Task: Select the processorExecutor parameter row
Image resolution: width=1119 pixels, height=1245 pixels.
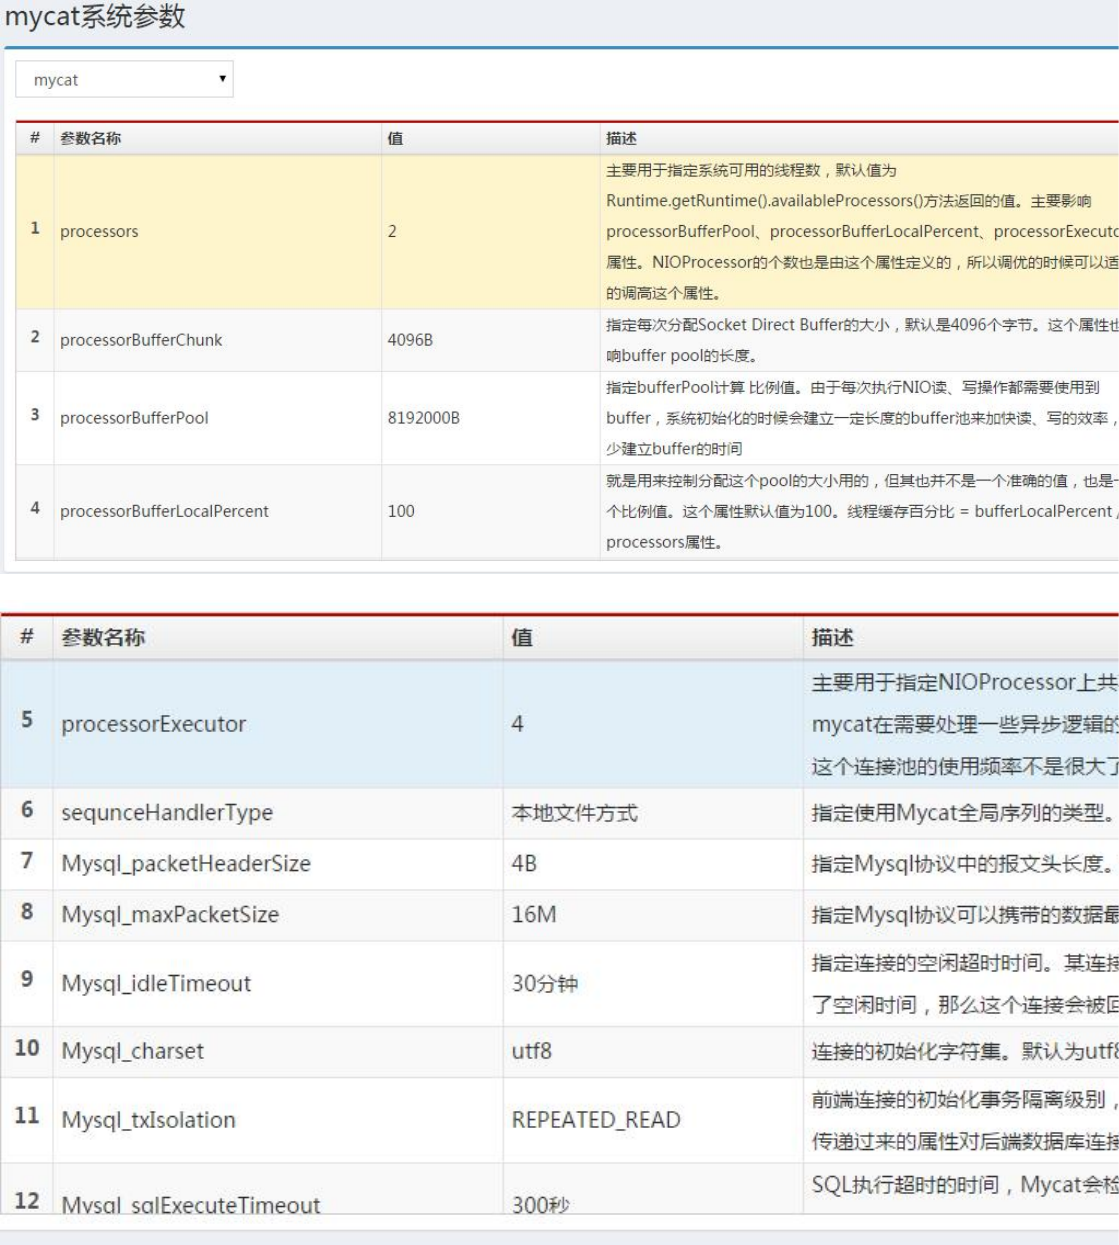Action: click(x=560, y=724)
